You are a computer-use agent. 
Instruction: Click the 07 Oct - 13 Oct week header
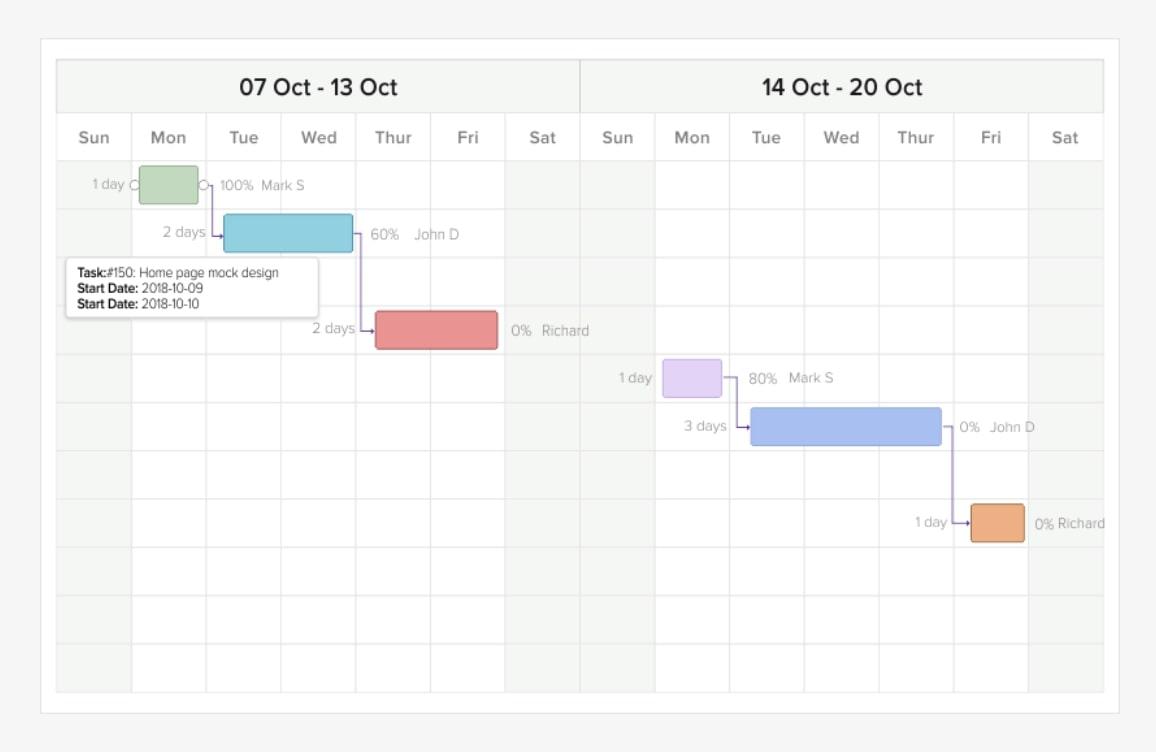318,87
